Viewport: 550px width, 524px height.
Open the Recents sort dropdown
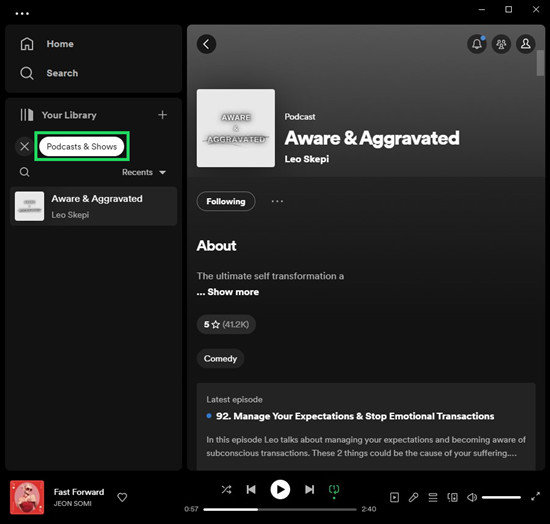click(144, 172)
